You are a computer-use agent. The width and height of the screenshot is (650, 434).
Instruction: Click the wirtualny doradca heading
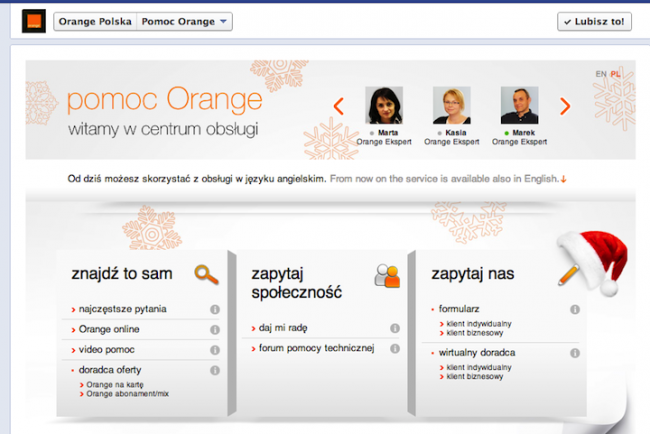pyautogui.click(x=477, y=352)
